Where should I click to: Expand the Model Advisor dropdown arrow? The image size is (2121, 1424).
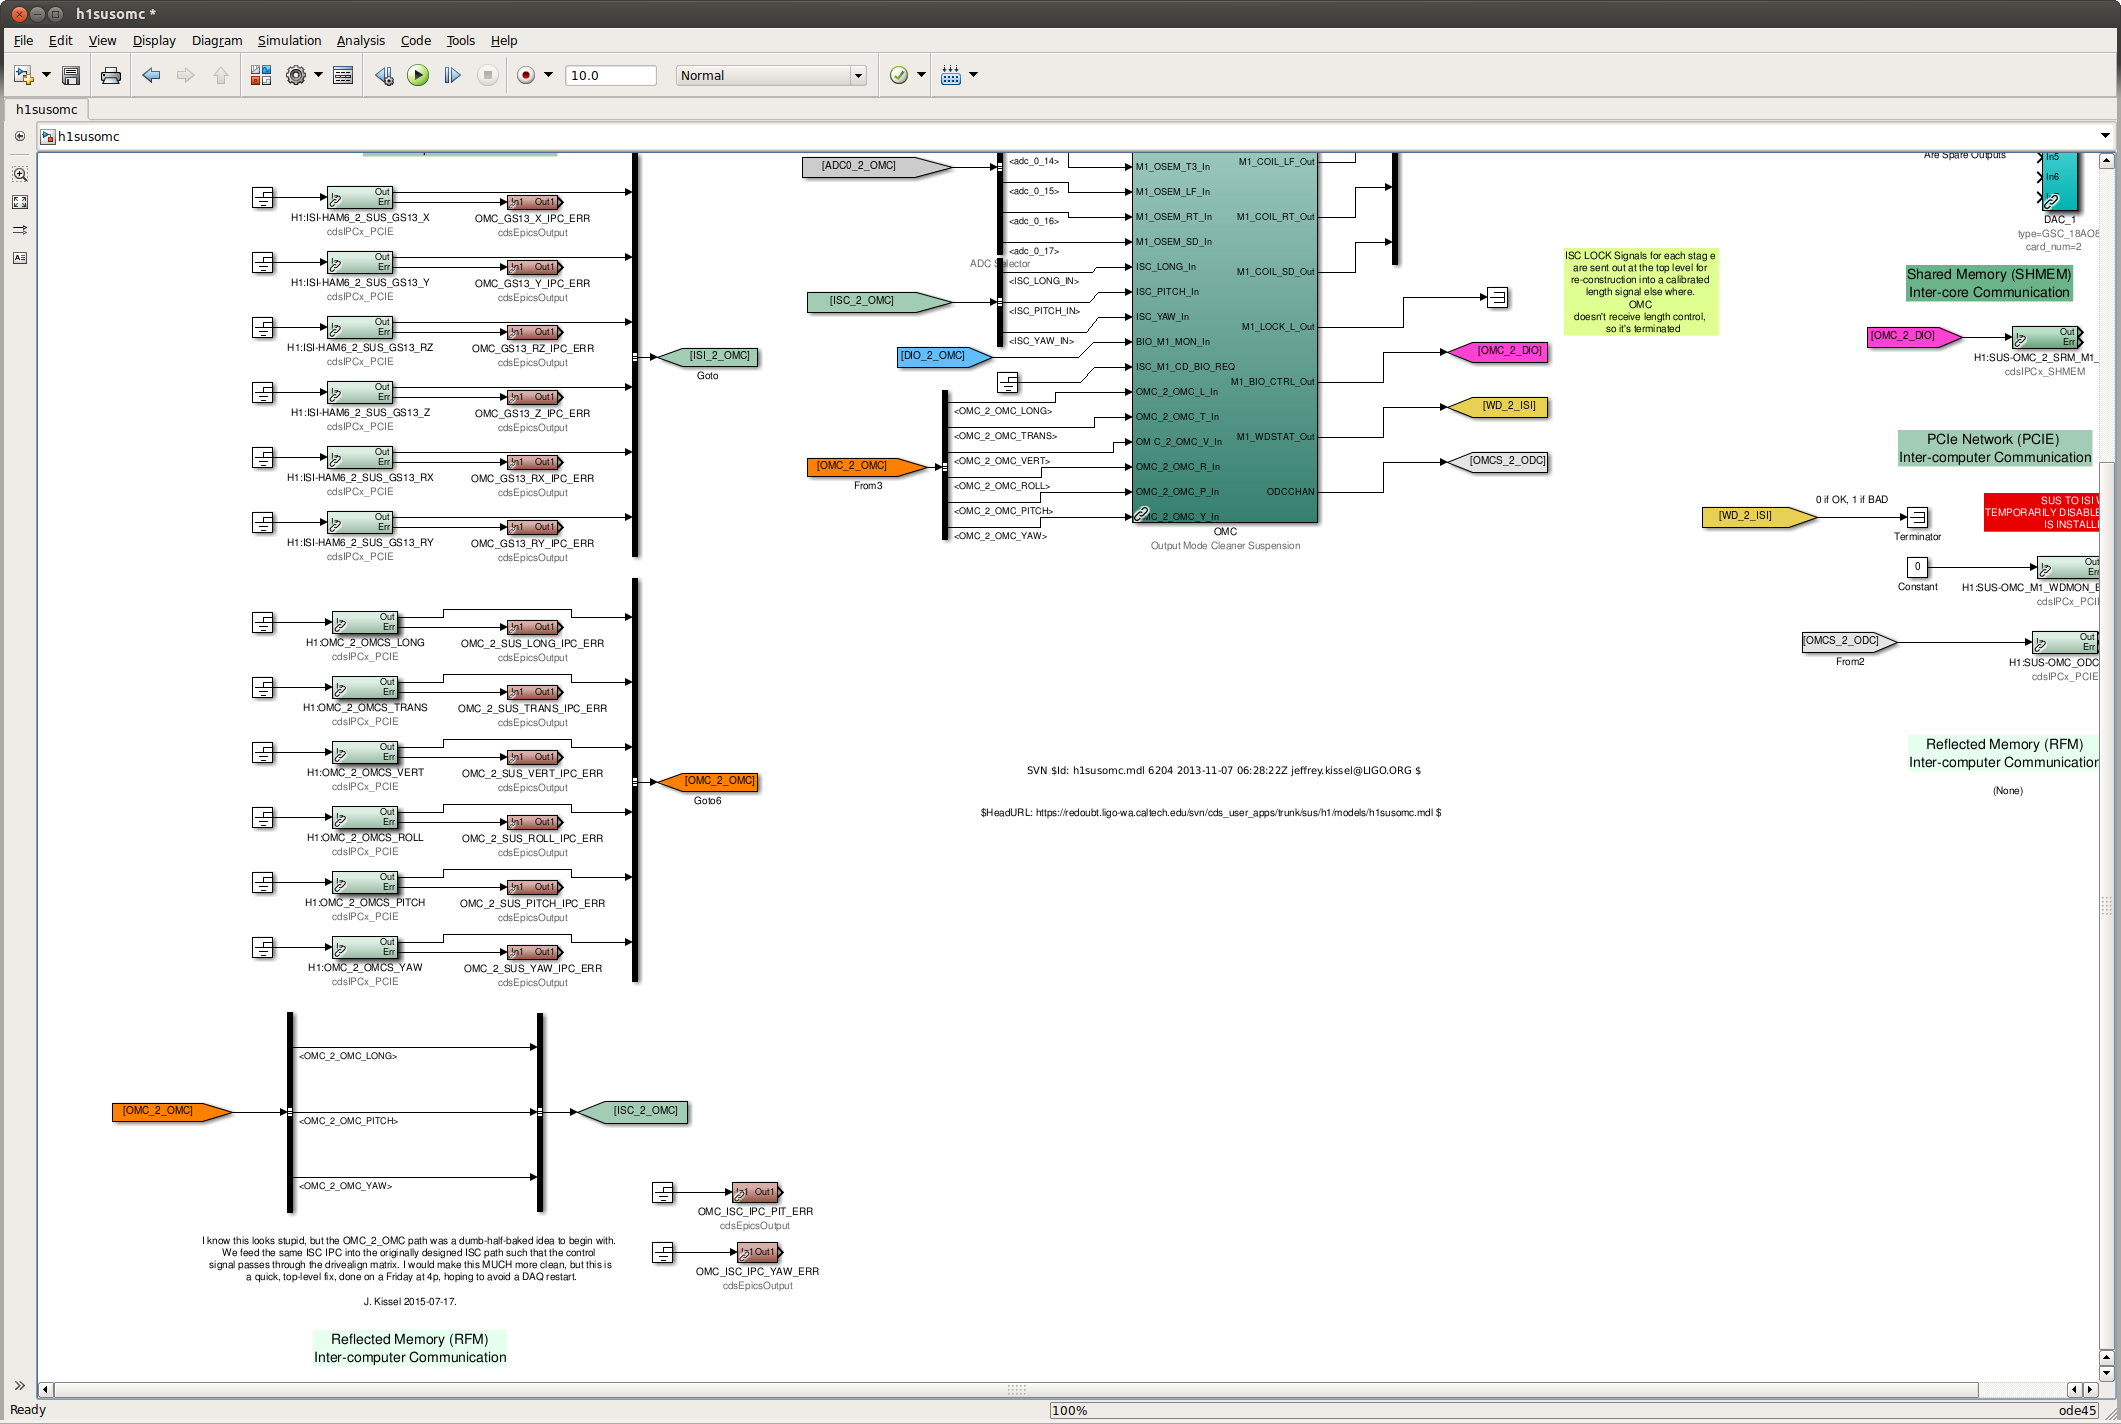[x=921, y=75]
